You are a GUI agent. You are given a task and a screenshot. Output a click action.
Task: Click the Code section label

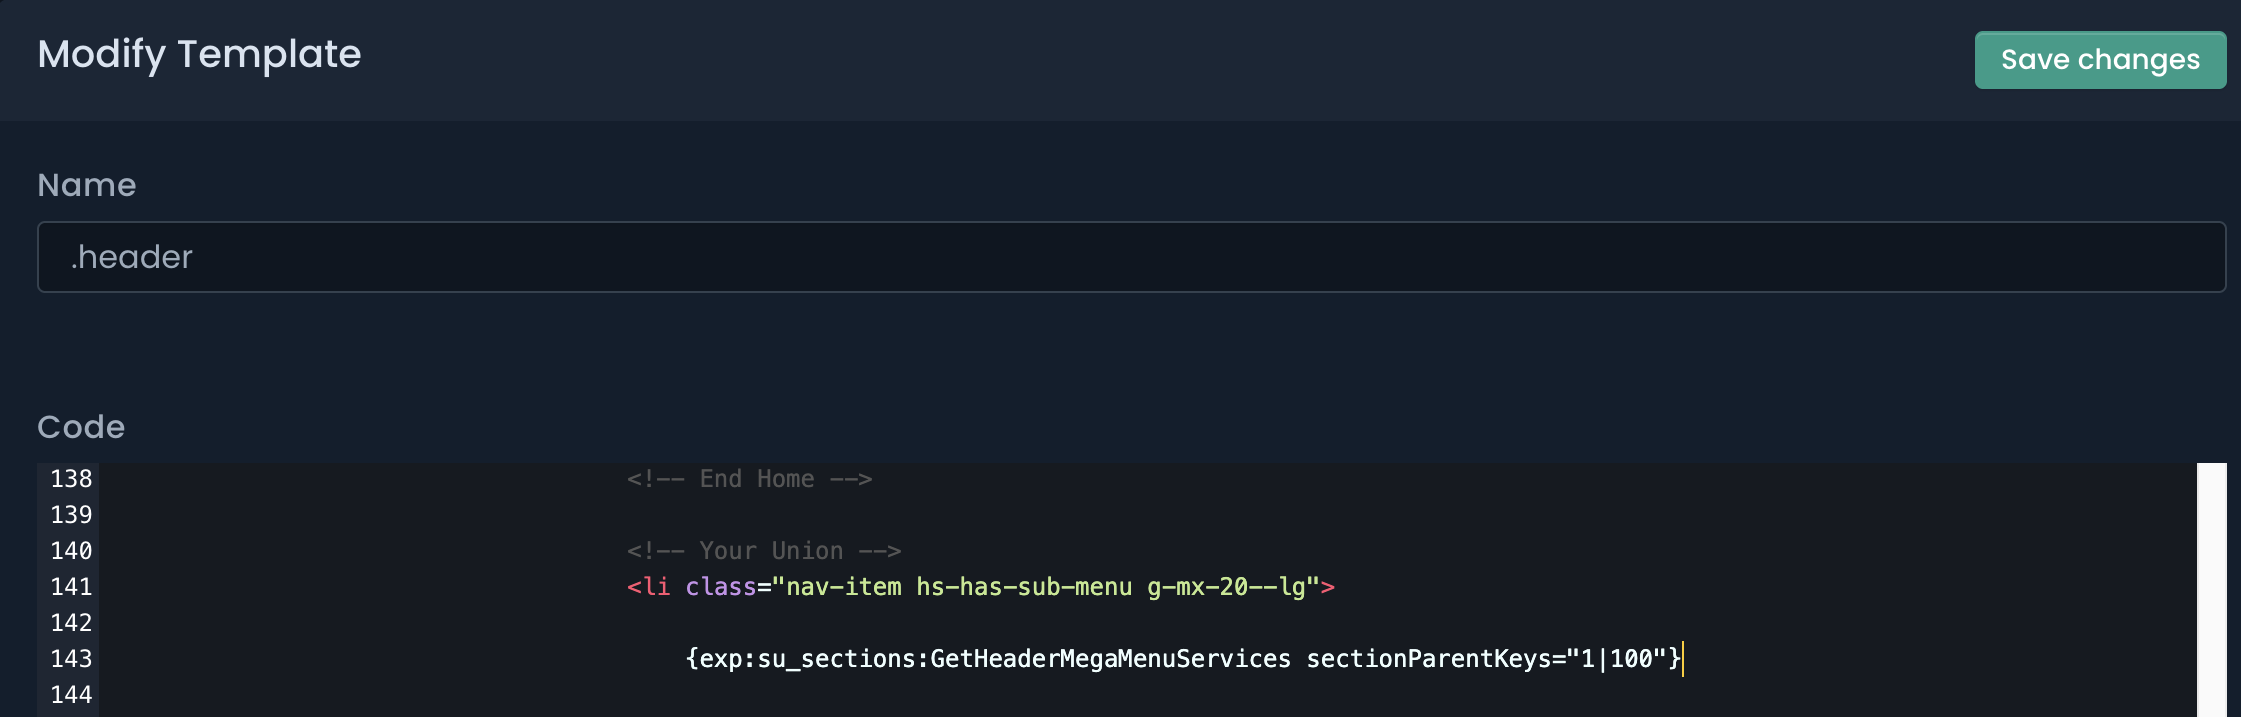coord(81,427)
